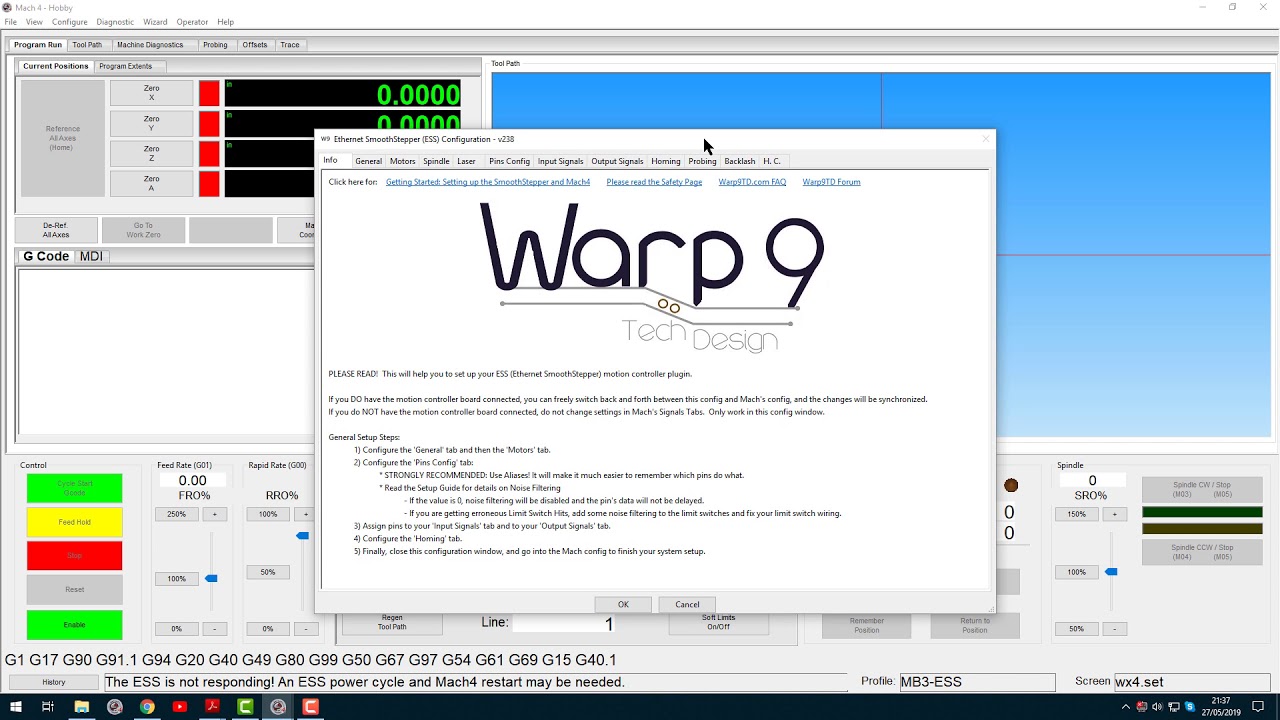The image size is (1280, 720).
Task: Click the Zero Z button
Action: pyautogui.click(x=151, y=153)
